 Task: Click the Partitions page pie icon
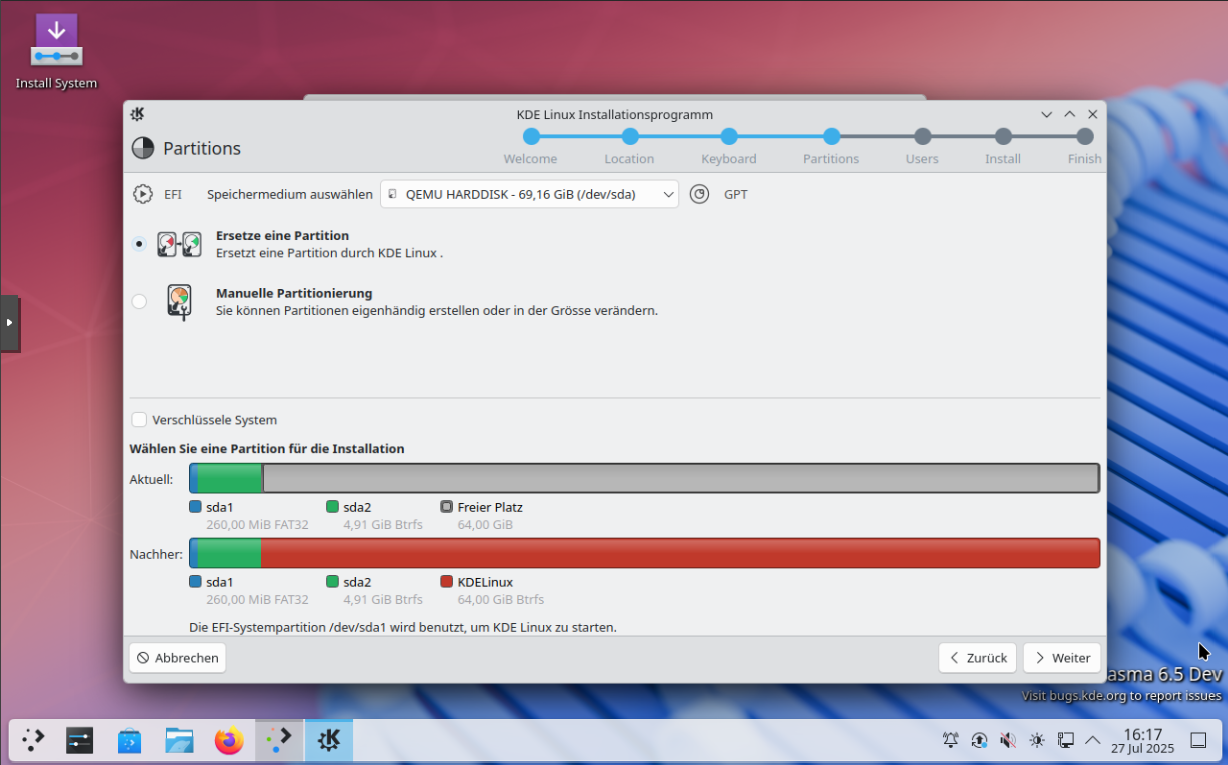click(x=143, y=148)
